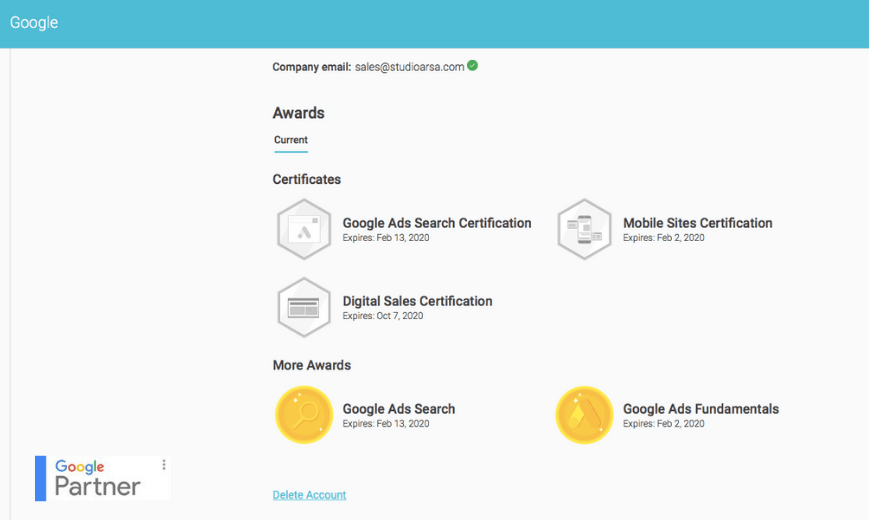869x520 pixels.
Task: Open the Google Partner badge menu dots
Action: click(x=163, y=465)
